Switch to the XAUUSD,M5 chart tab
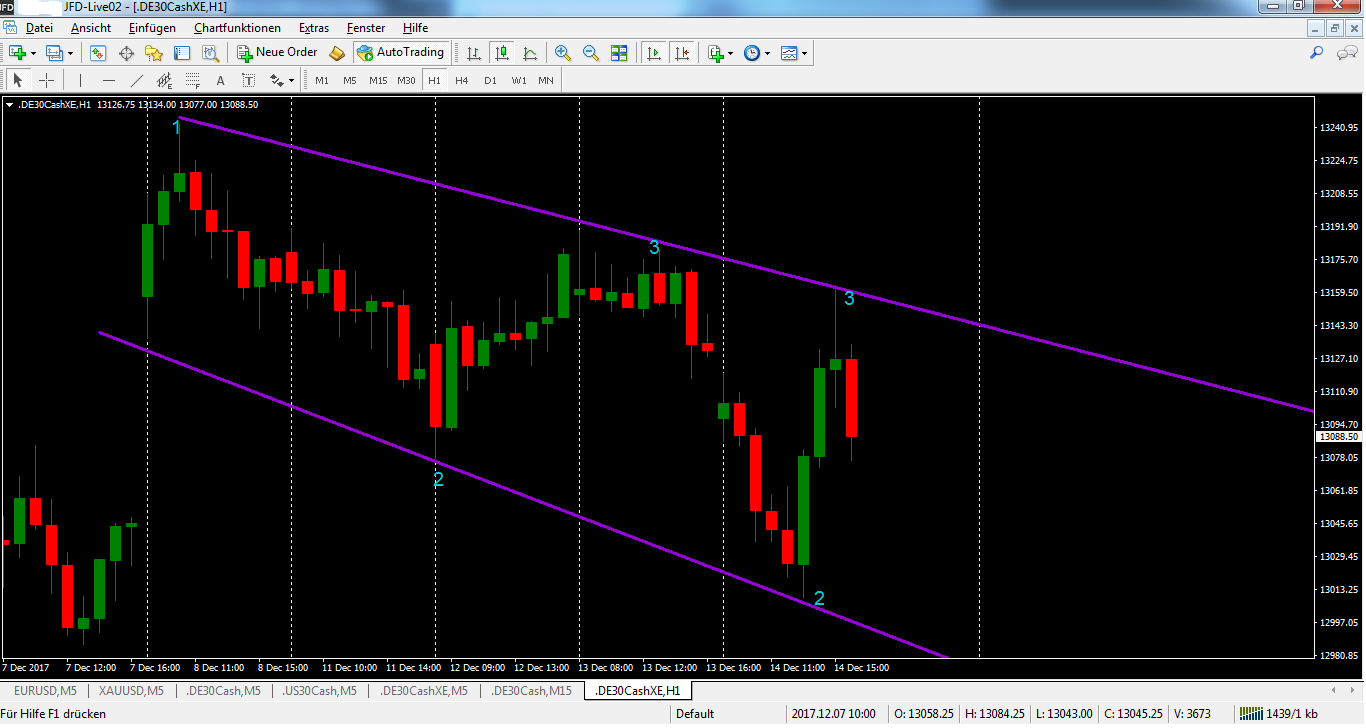The height and width of the screenshot is (728, 1366). pos(130,691)
